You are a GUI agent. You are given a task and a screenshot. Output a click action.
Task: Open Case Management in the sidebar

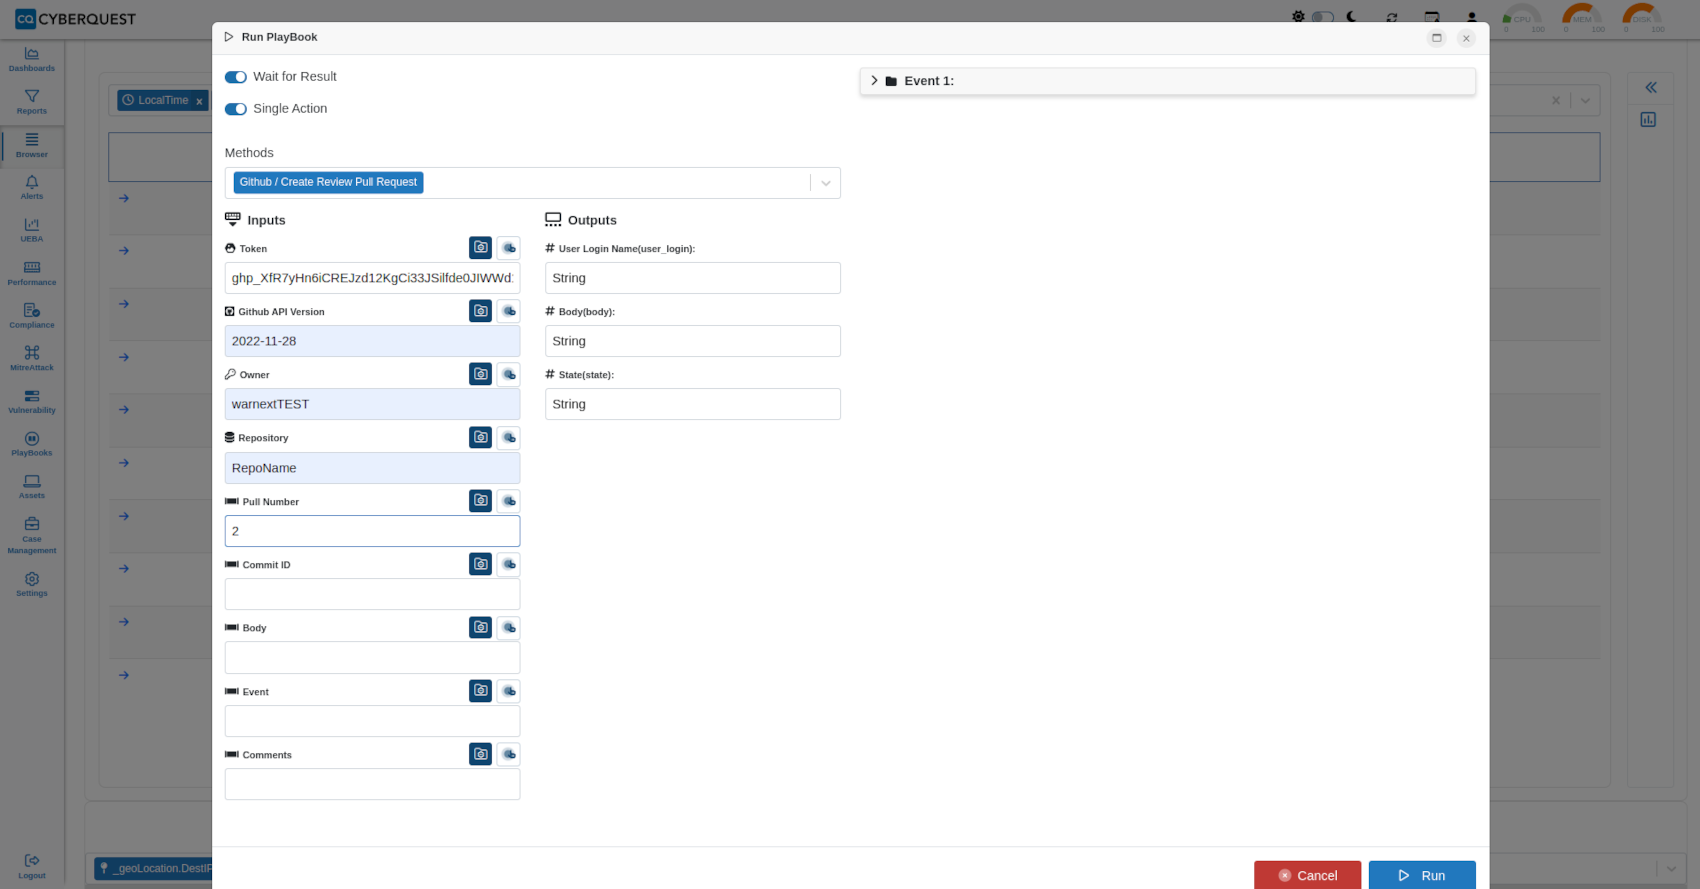pos(32,535)
